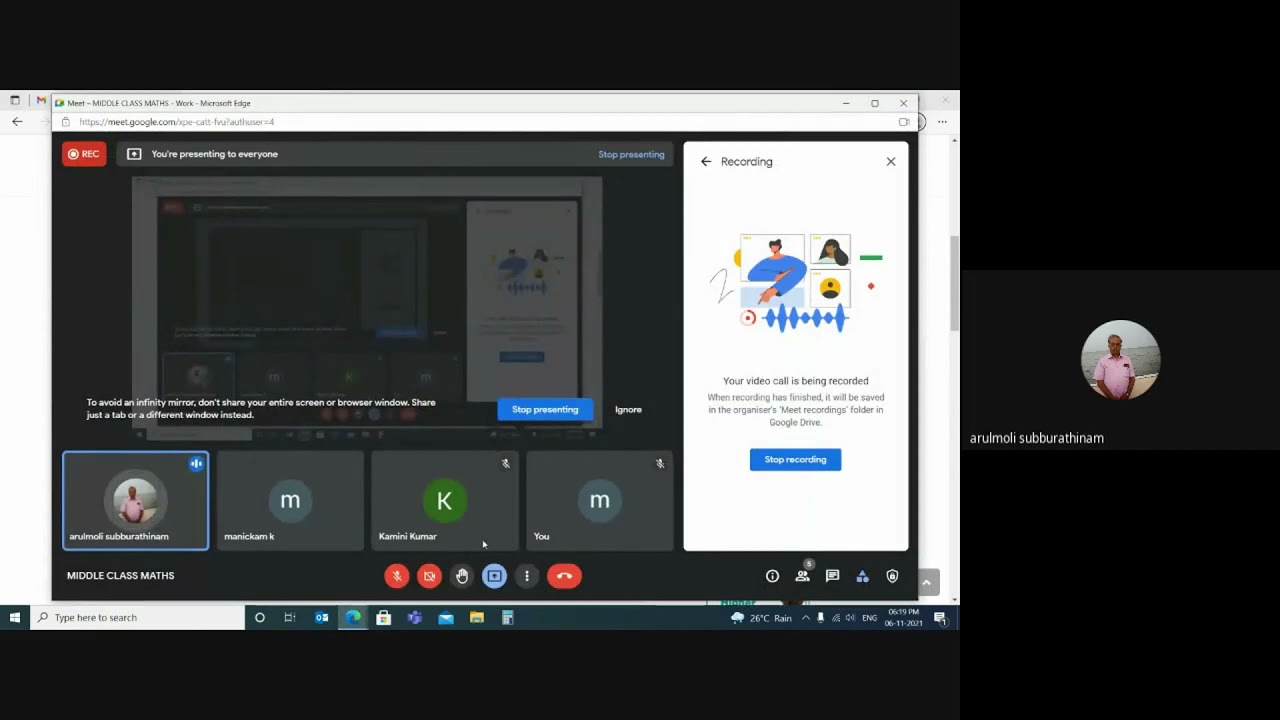
Task: Select Kamini Kumar participant tile
Action: coord(445,501)
